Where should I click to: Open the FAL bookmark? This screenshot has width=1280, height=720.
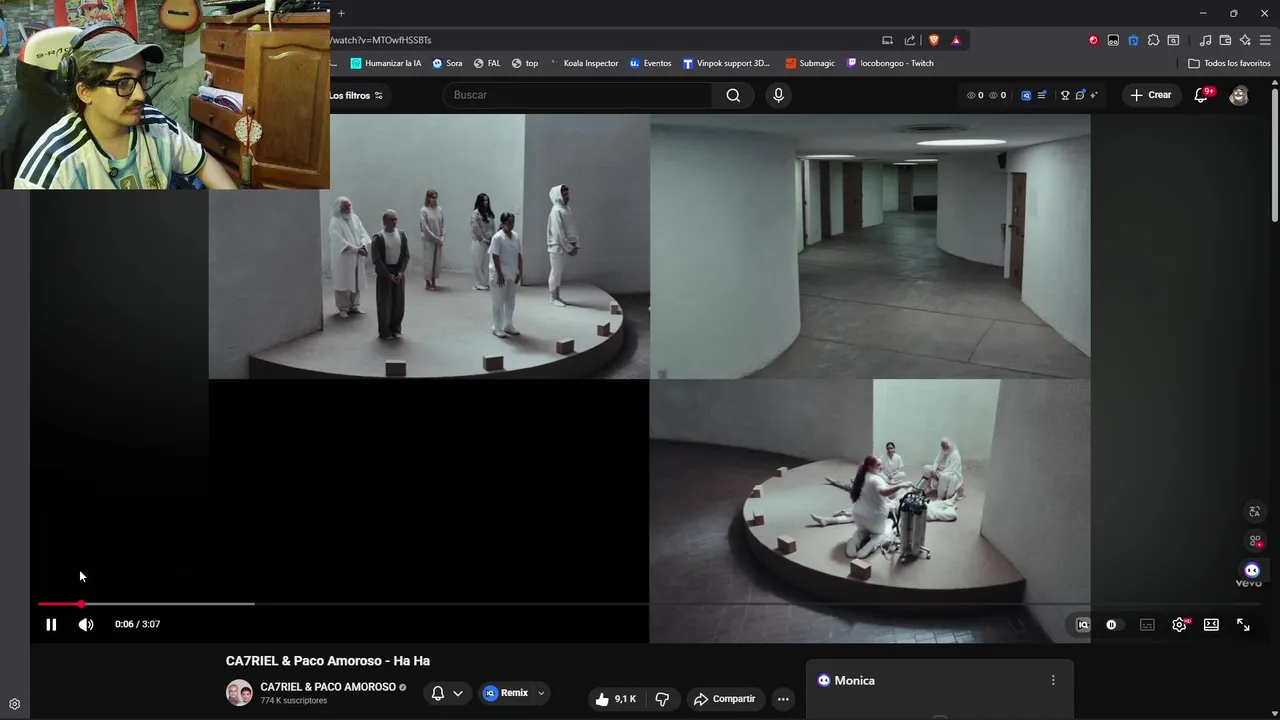coord(487,63)
